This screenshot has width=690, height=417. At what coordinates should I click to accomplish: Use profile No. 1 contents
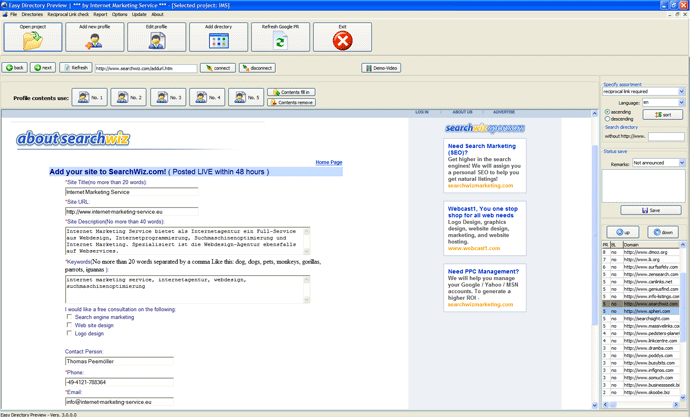pyautogui.click(x=90, y=98)
